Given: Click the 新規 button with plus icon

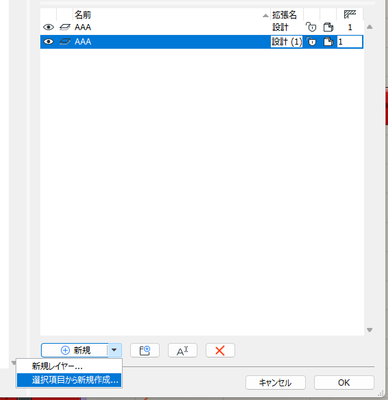Looking at the screenshot, I should (75, 350).
